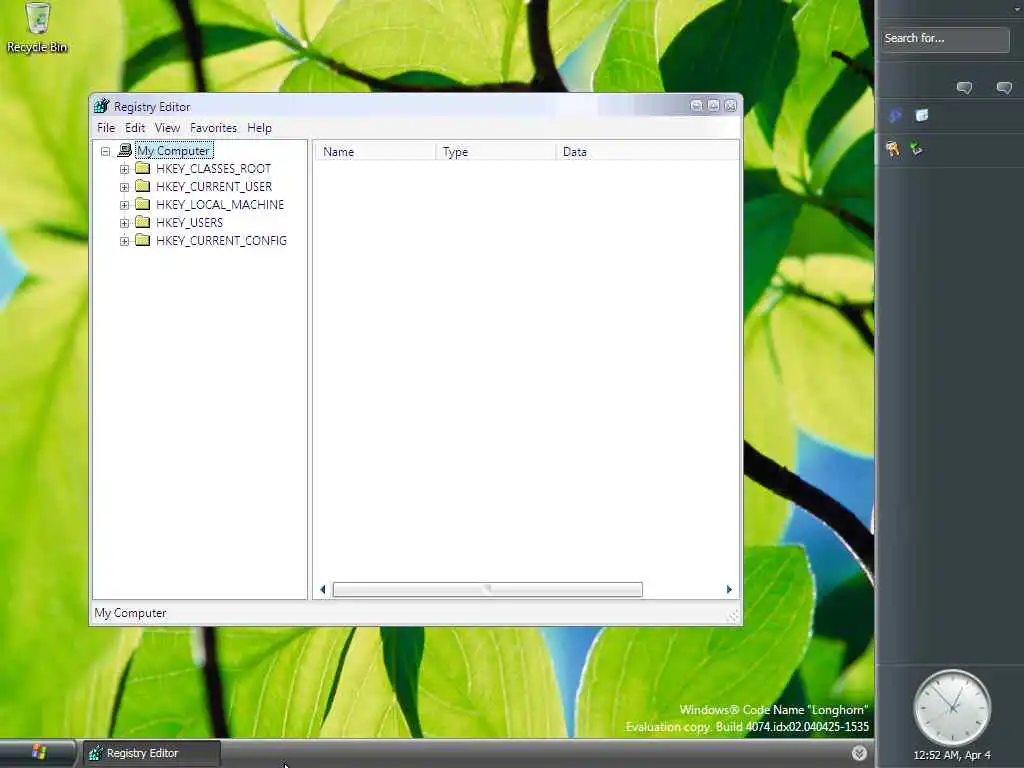The image size is (1024, 768).
Task: Click the My Computer status bar text
Action: click(131, 613)
